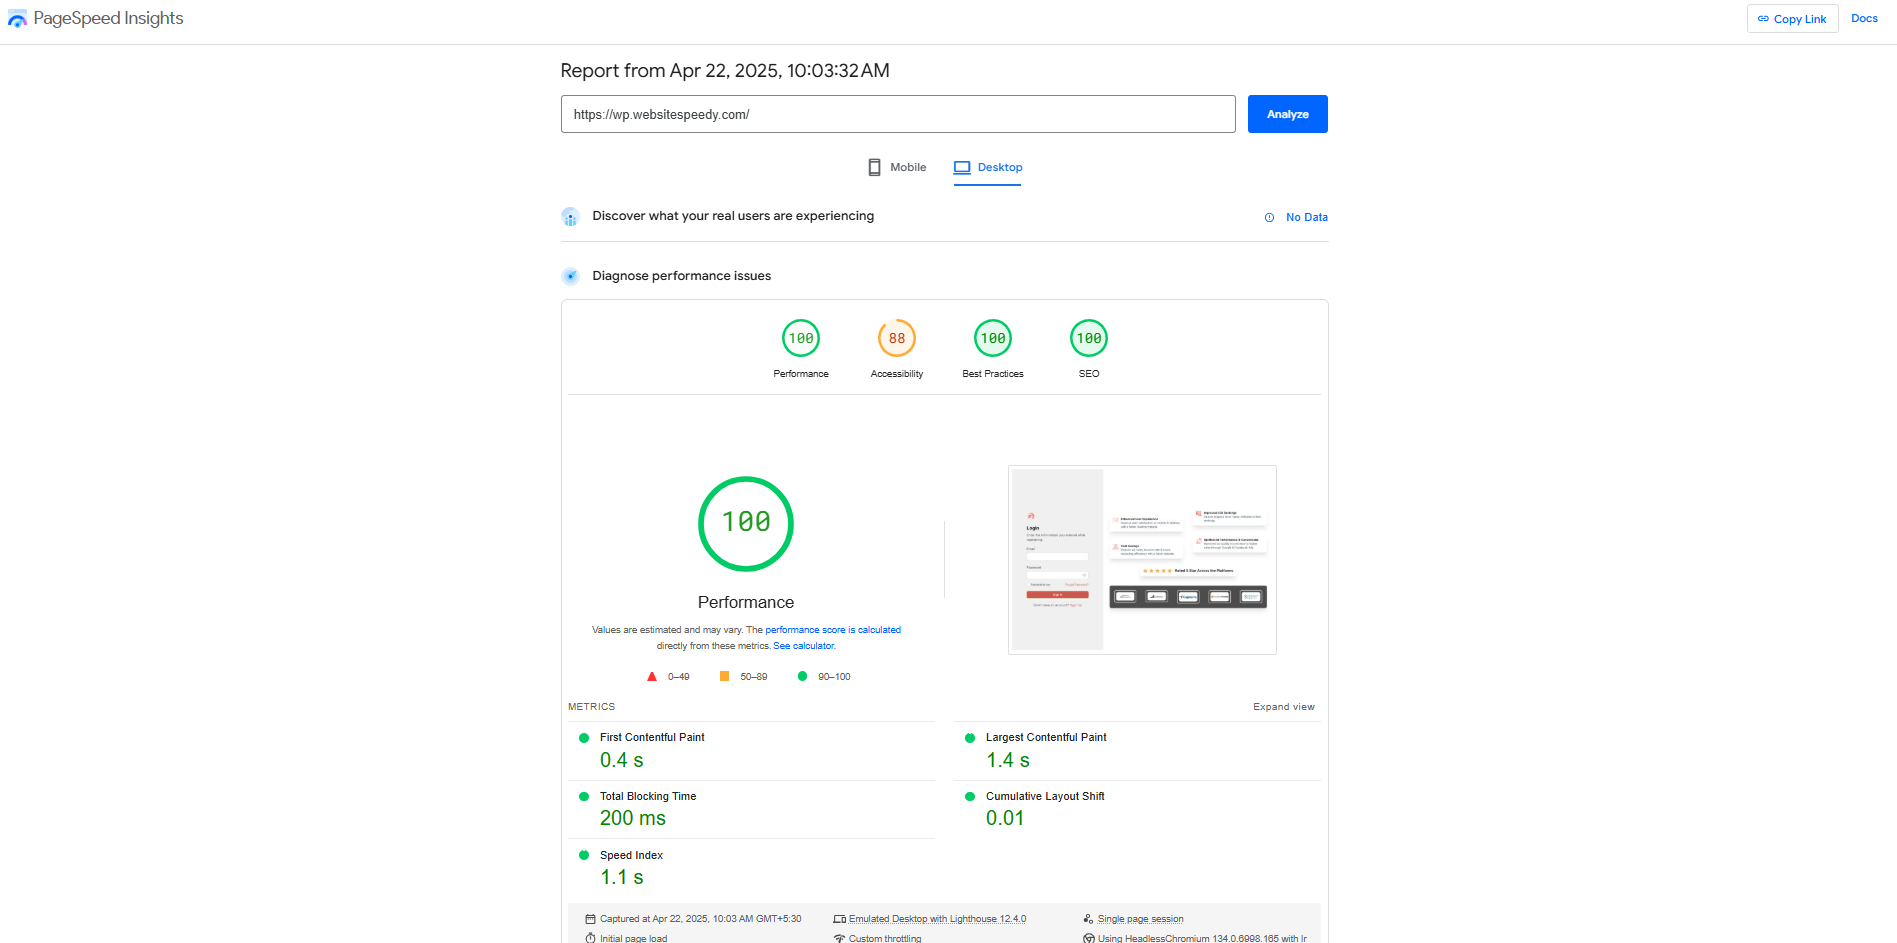Open the Docs link

click(x=1864, y=18)
